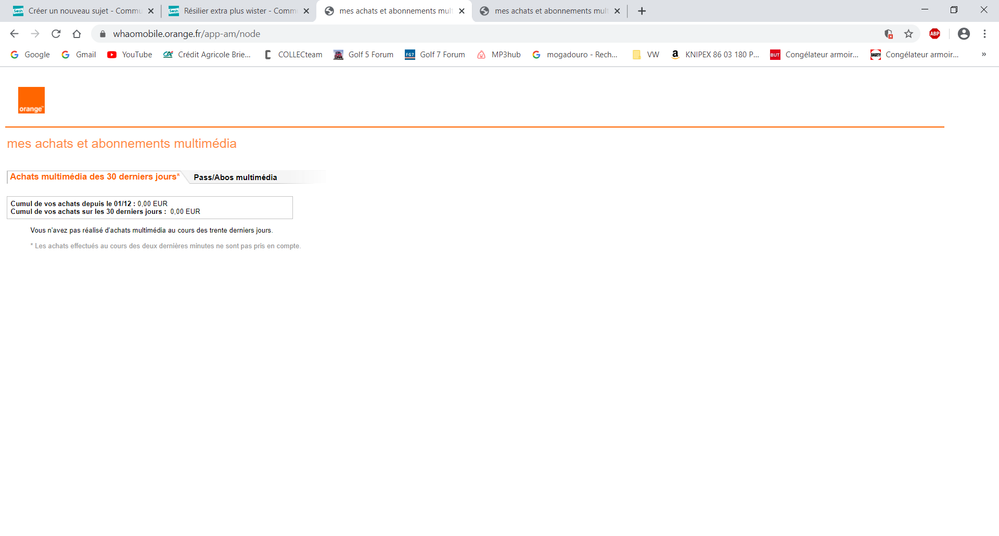Open the Chrome profile avatar
The height and width of the screenshot is (536, 999).
(x=964, y=34)
